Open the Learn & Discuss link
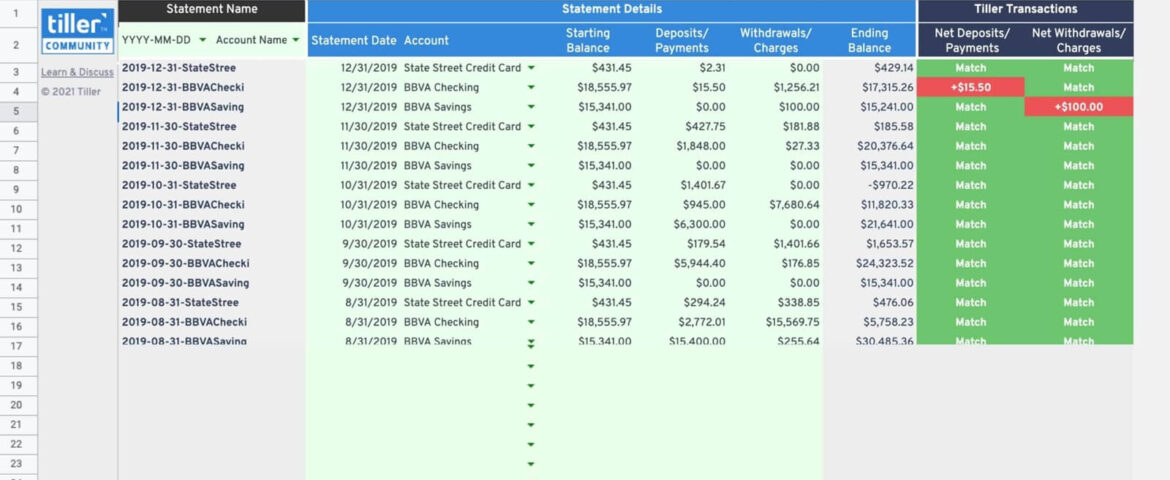This screenshot has width=1170, height=480. [78, 72]
